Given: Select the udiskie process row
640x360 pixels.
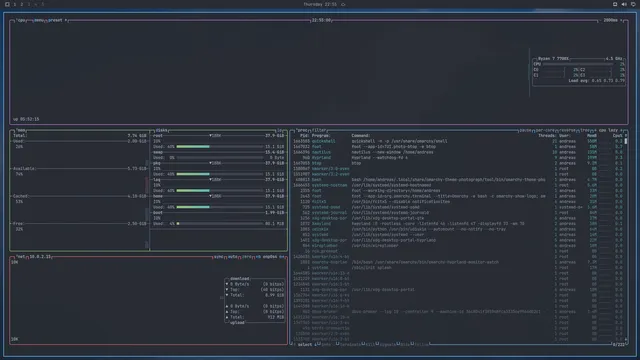Looking at the screenshot, I should (458, 229).
